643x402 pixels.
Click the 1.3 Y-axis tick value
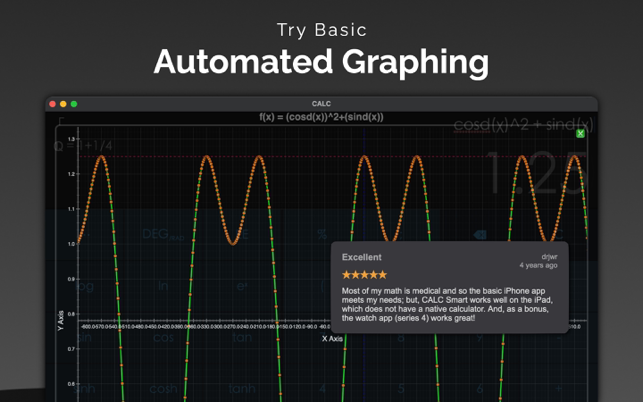pos(71,139)
